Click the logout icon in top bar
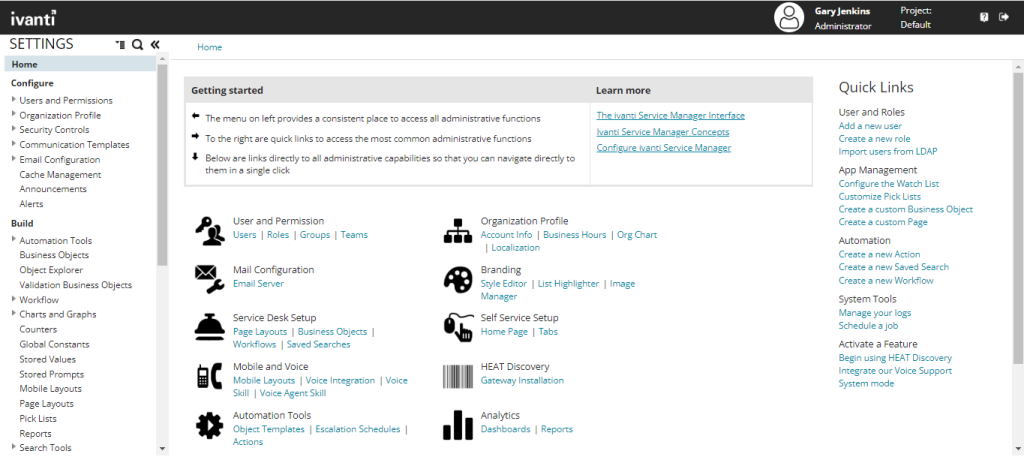 coord(1004,17)
